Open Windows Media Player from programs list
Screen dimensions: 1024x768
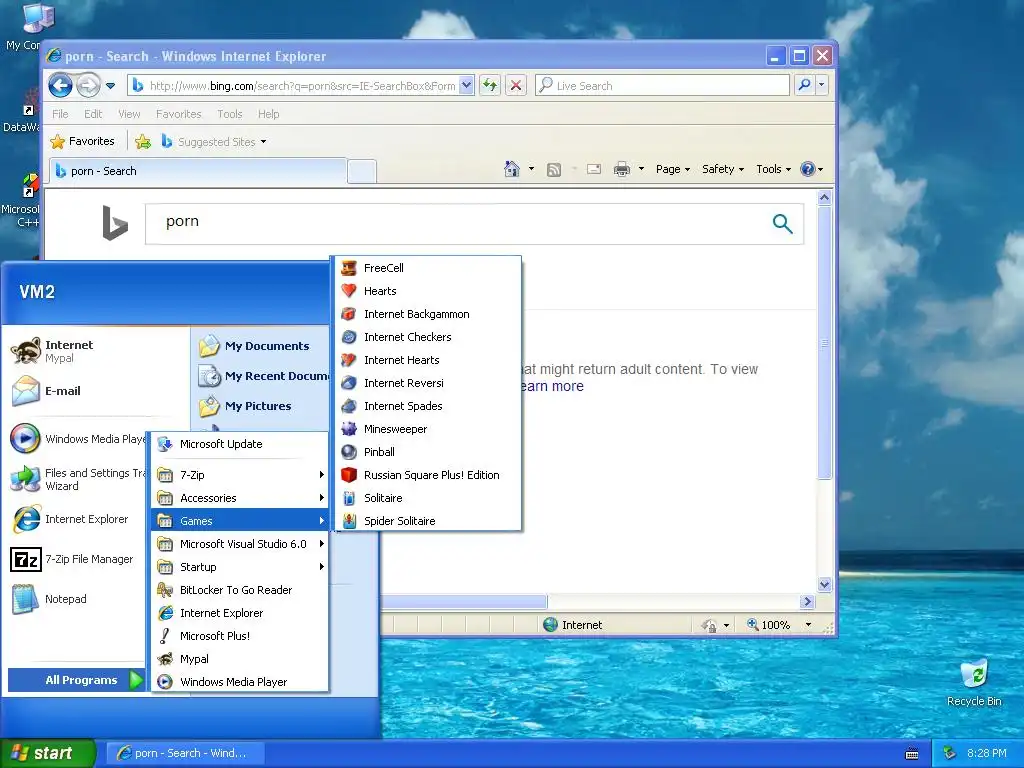pyautogui.click(x=240, y=682)
